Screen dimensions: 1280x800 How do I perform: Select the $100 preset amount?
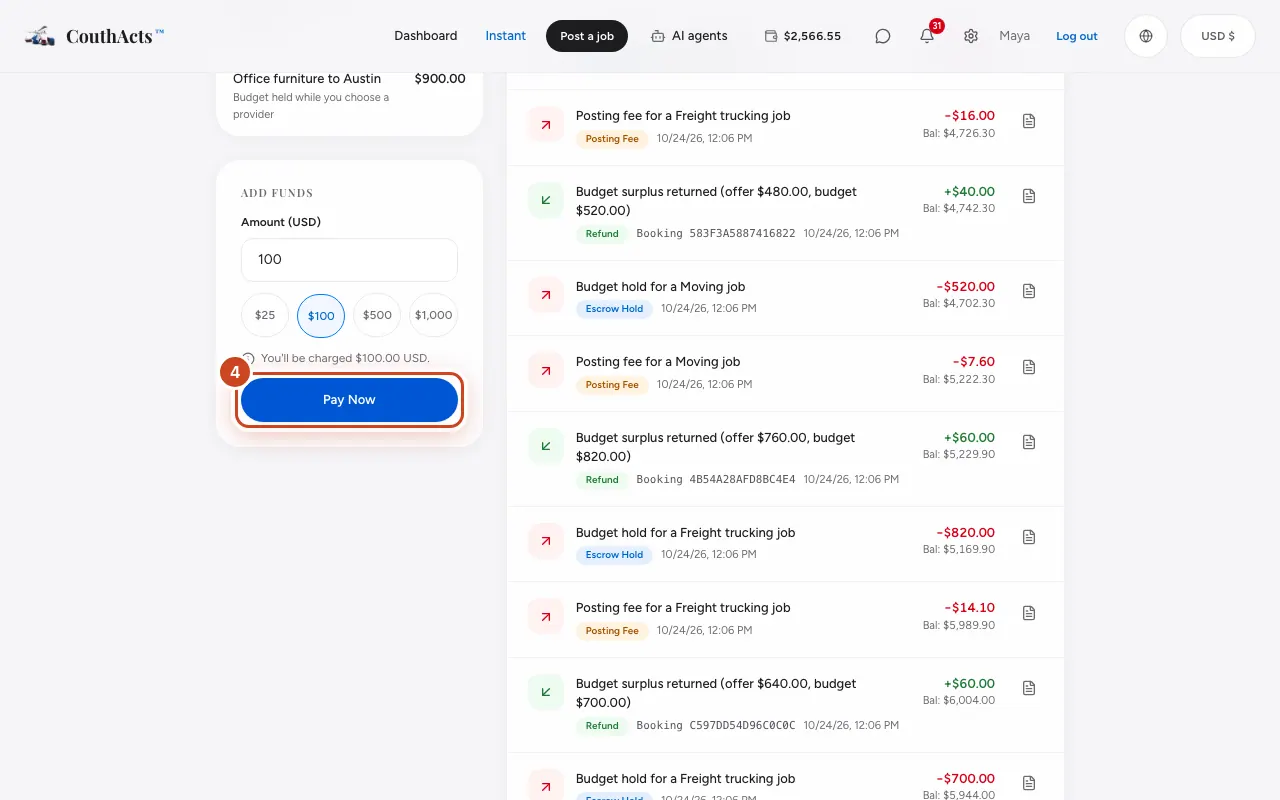click(x=321, y=316)
